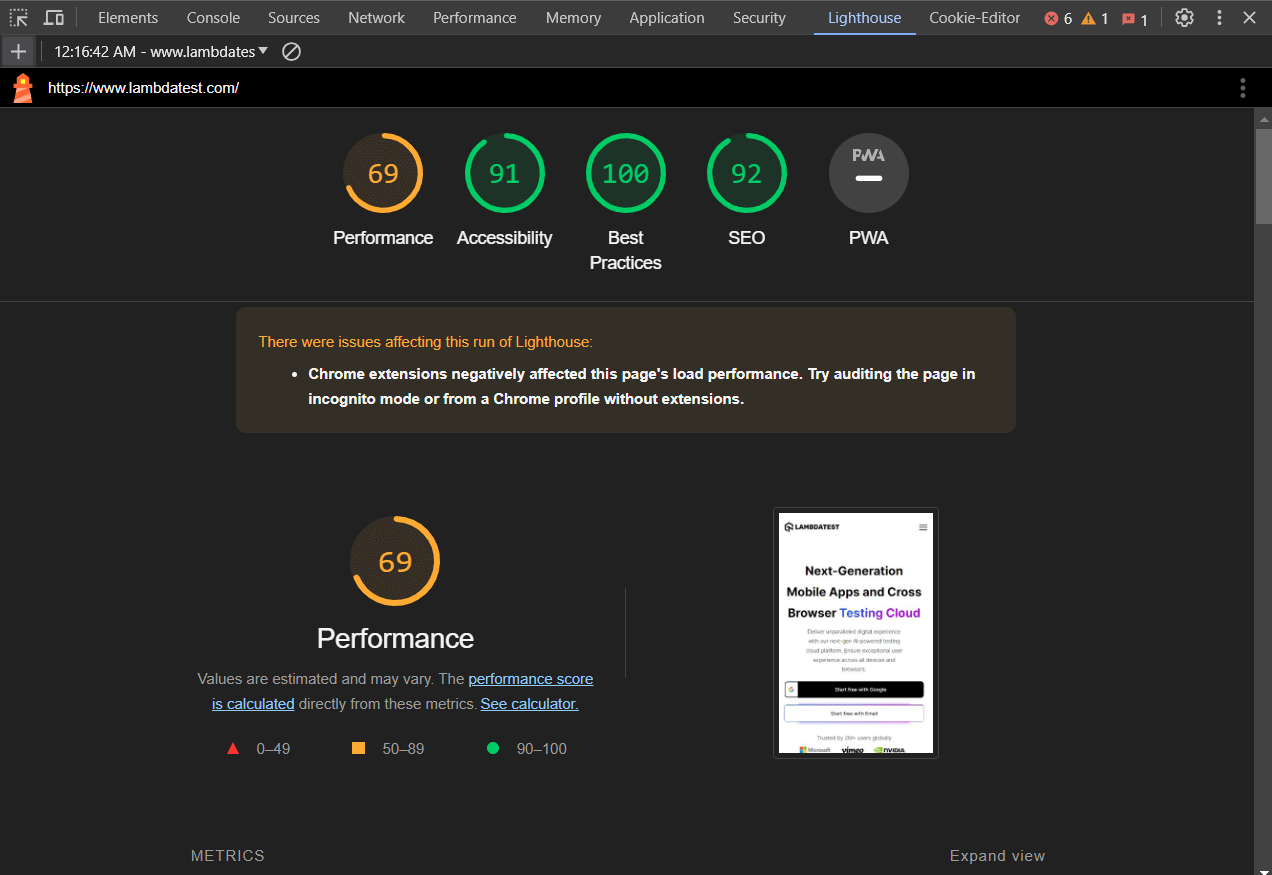Image resolution: width=1272 pixels, height=875 pixels.
Task: Click the 'Expand view' metrics toggle
Action: pyautogui.click(x=997, y=856)
